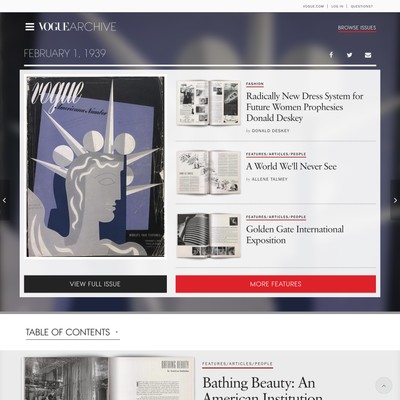Open the Questions? link
Viewport: 400px width, 400px height.
pos(362,6)
